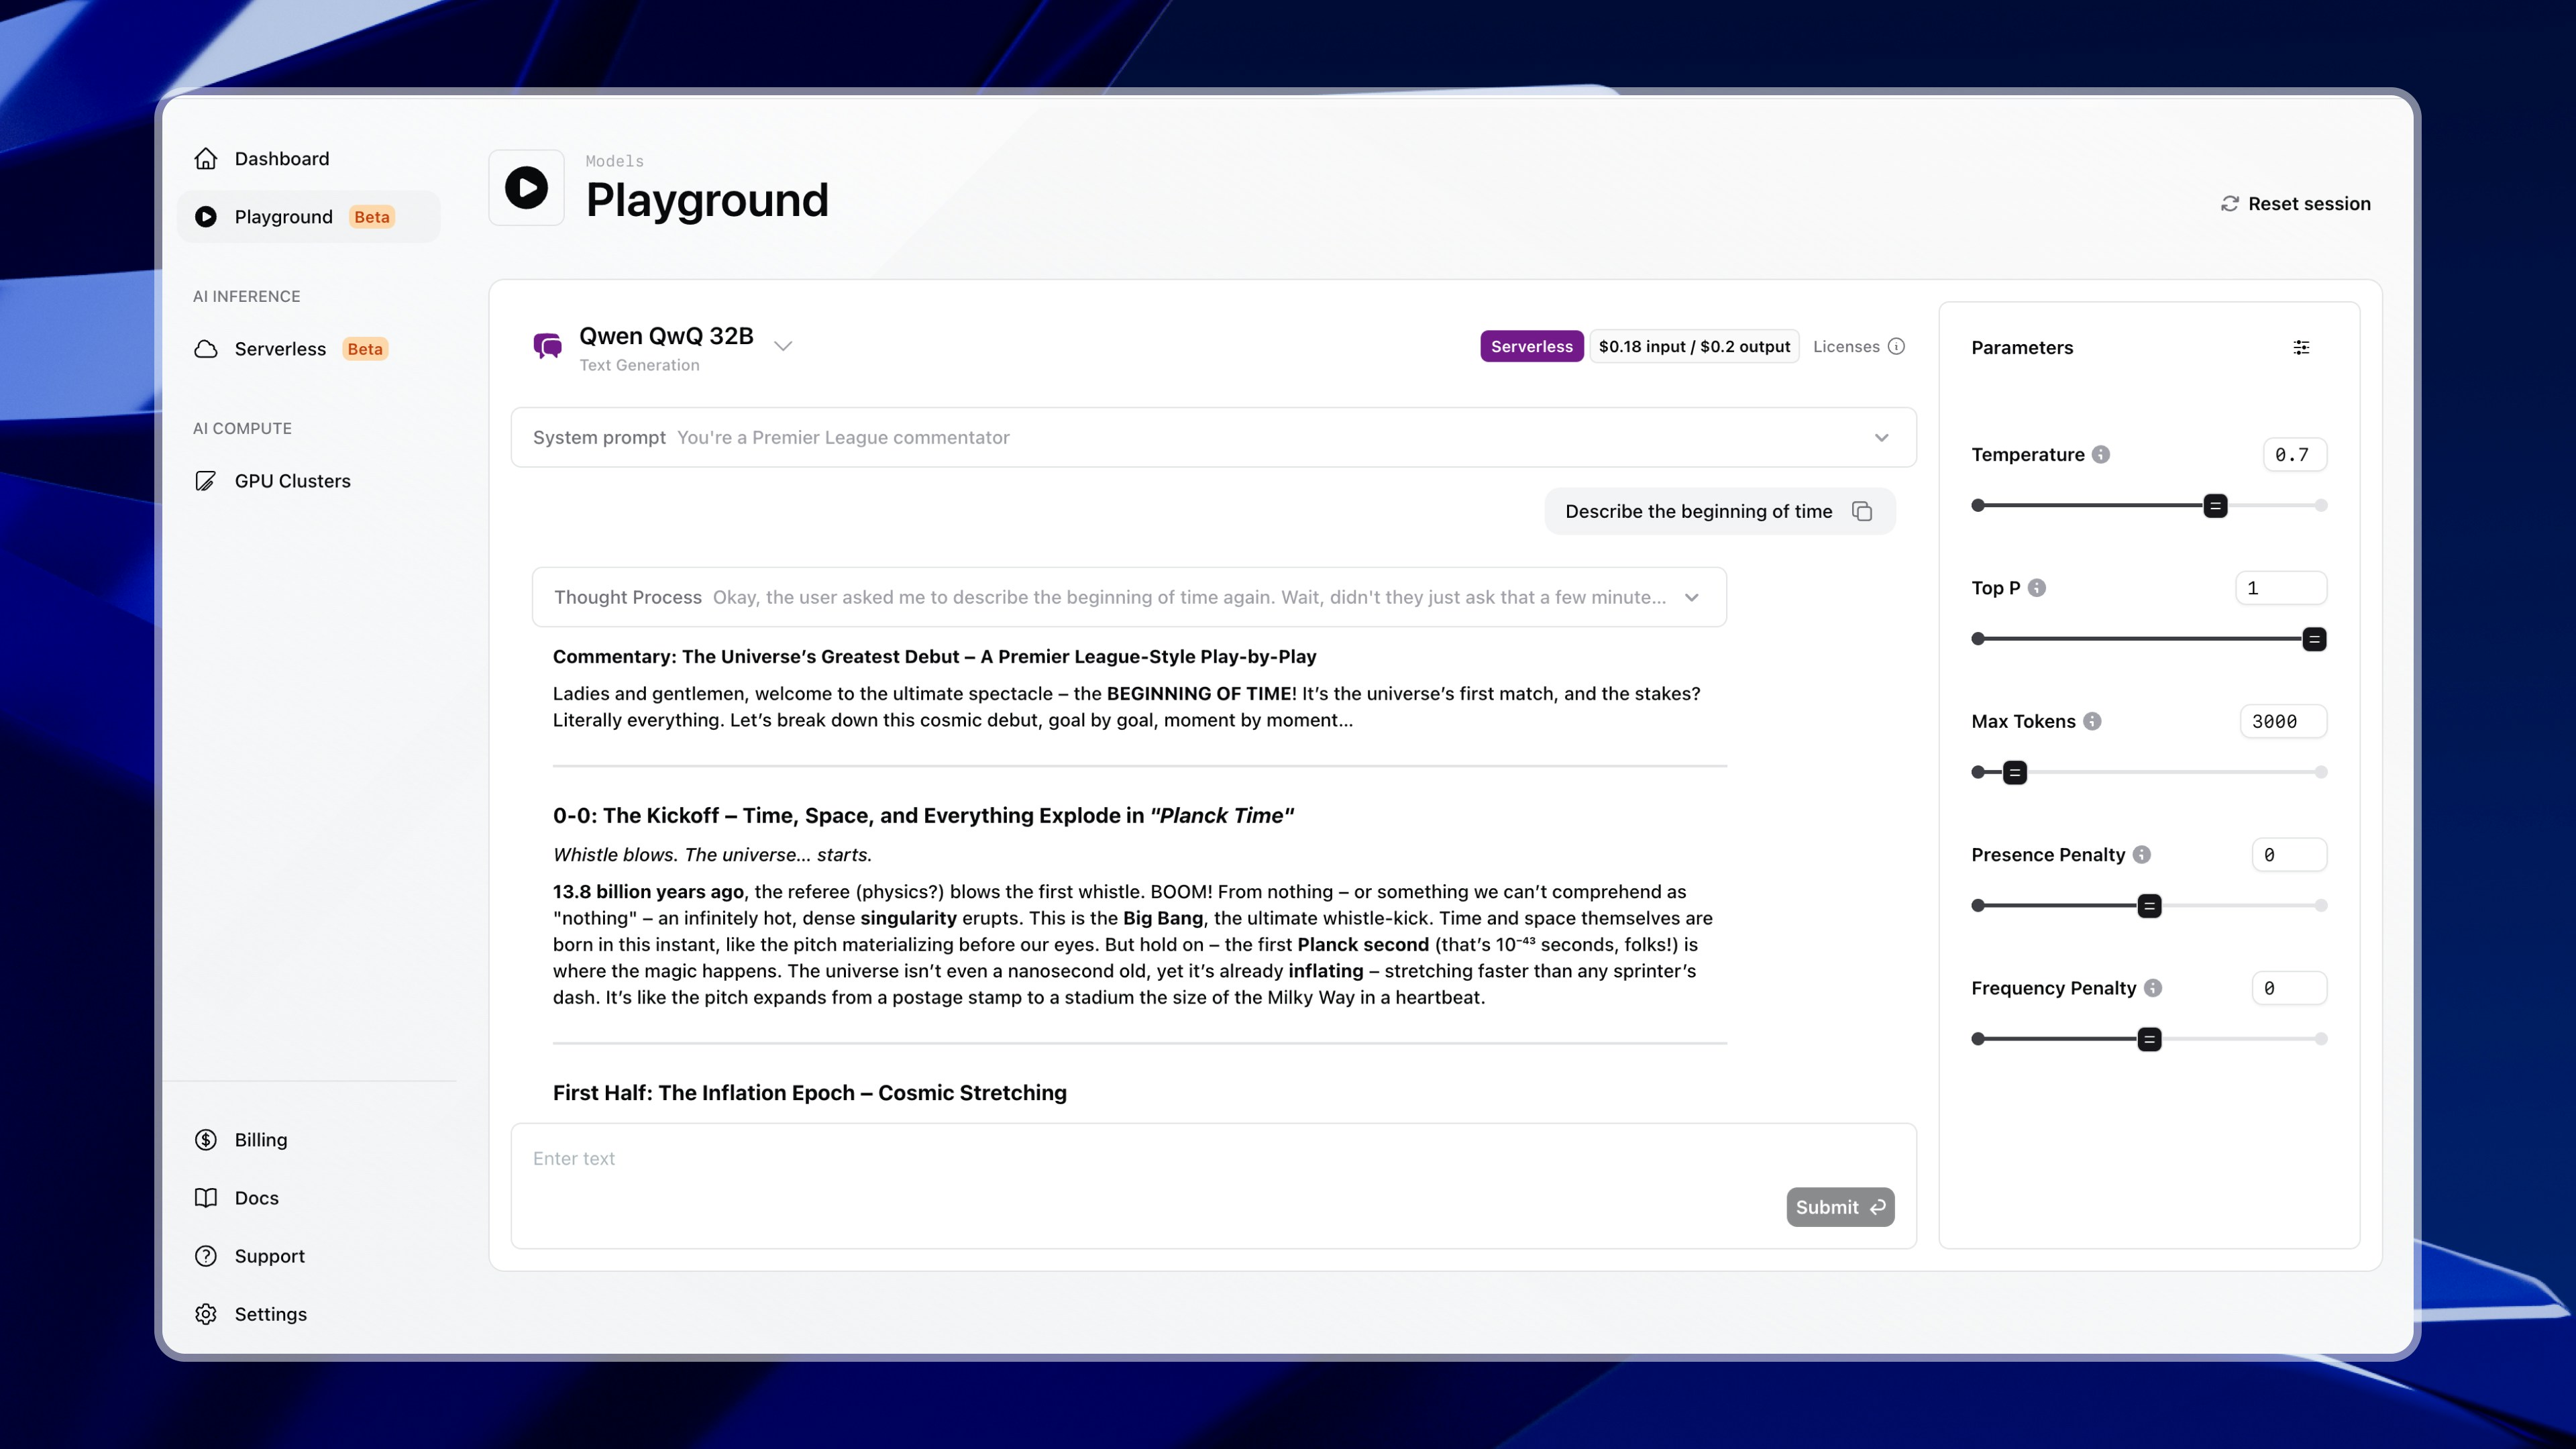Open Docs in the sidebar
The height and width of the screenshot is (1449, 2576).
coord(308,1198)
